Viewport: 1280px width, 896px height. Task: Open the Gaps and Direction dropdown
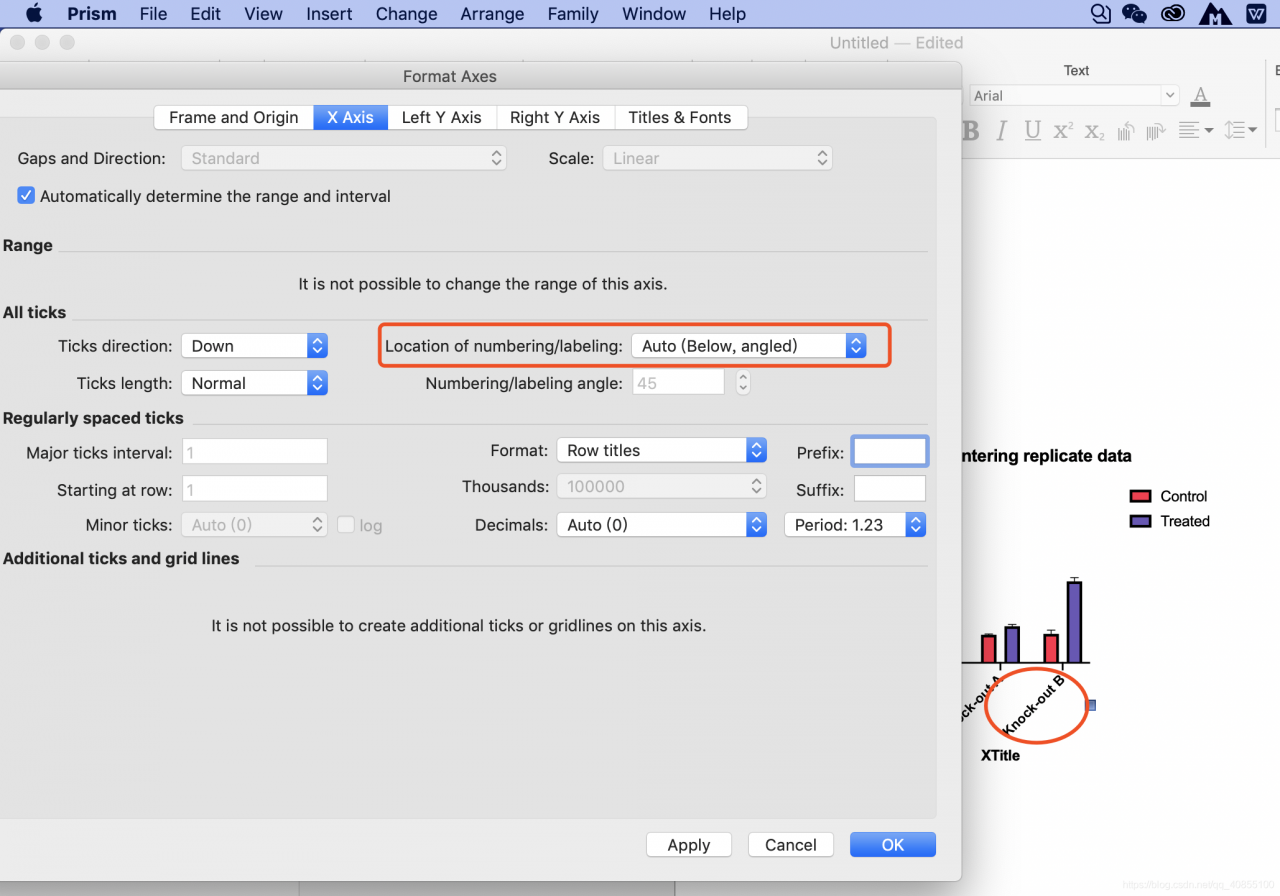coord(344,158)
